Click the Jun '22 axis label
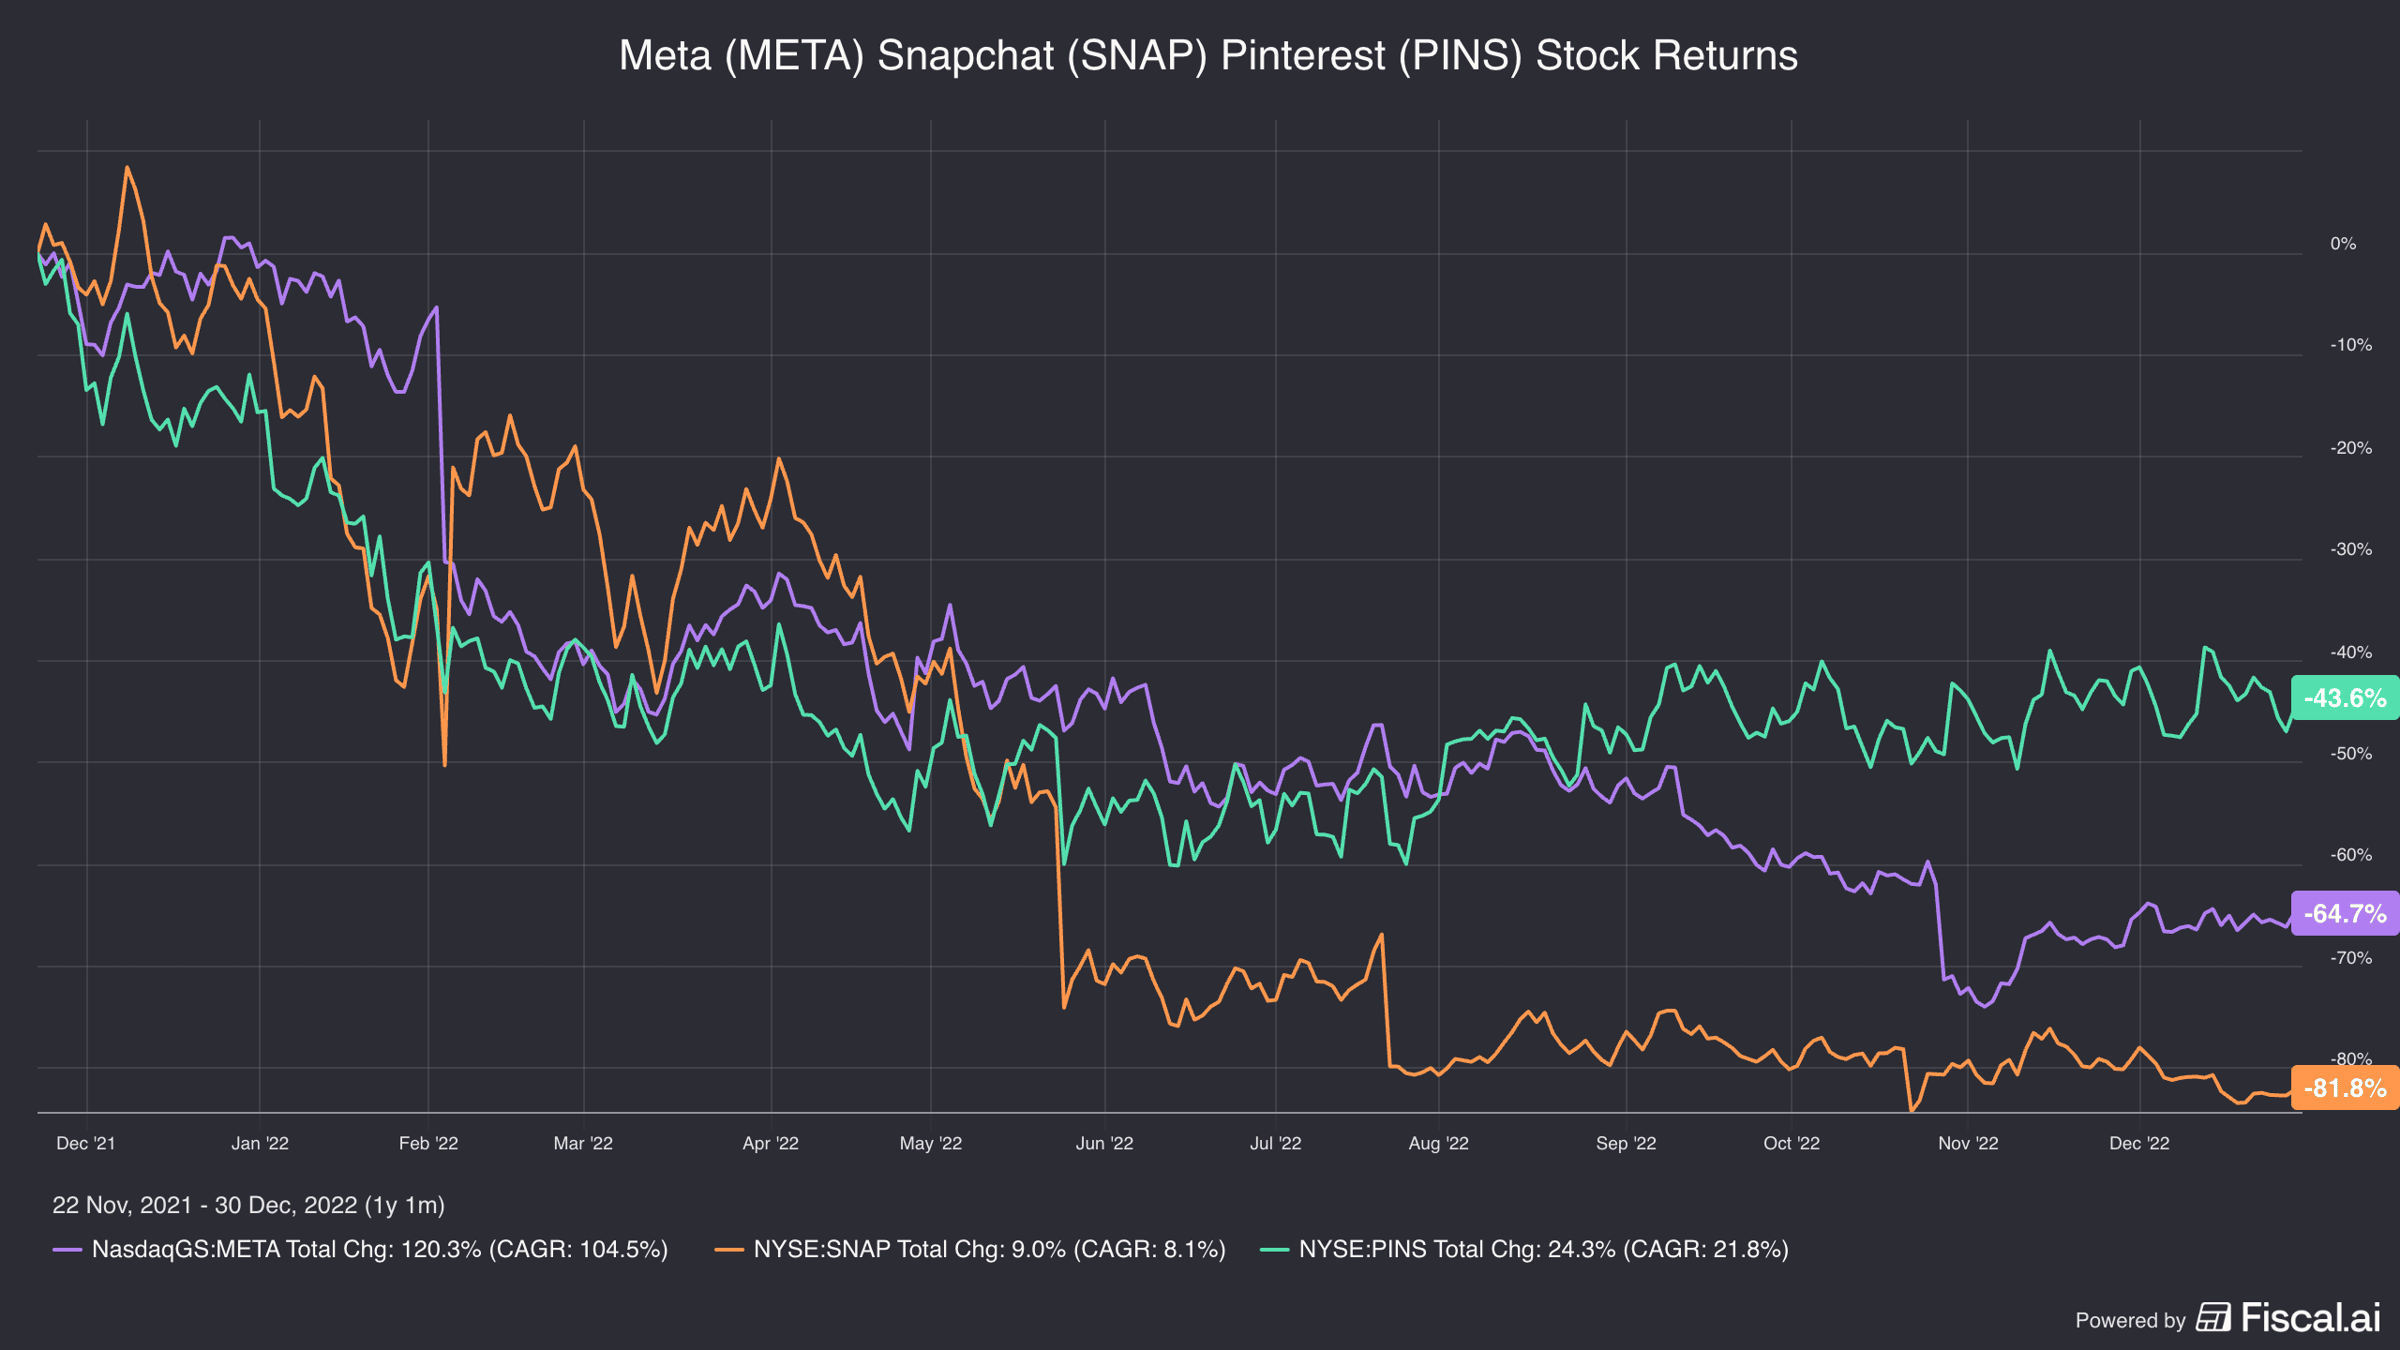Viewport: 2400px width, 1350px height. tap(1104, 1143)
